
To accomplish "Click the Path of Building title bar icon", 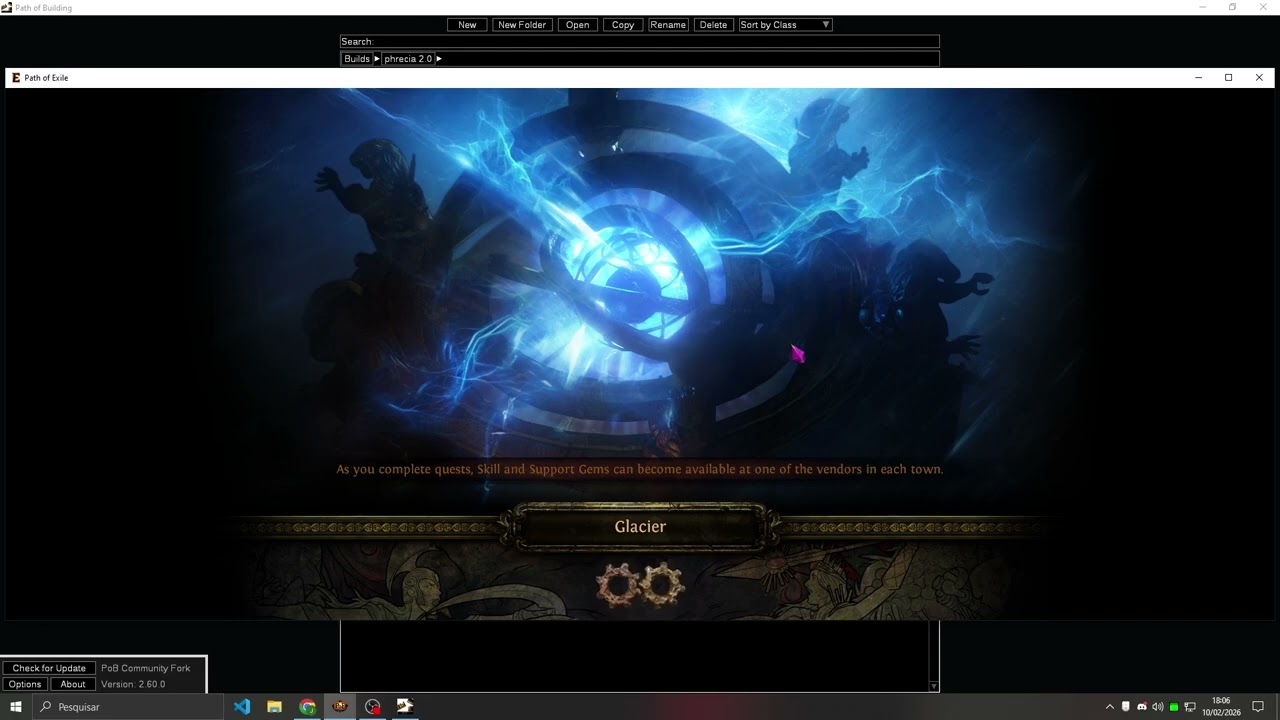I will coord(7,8).
